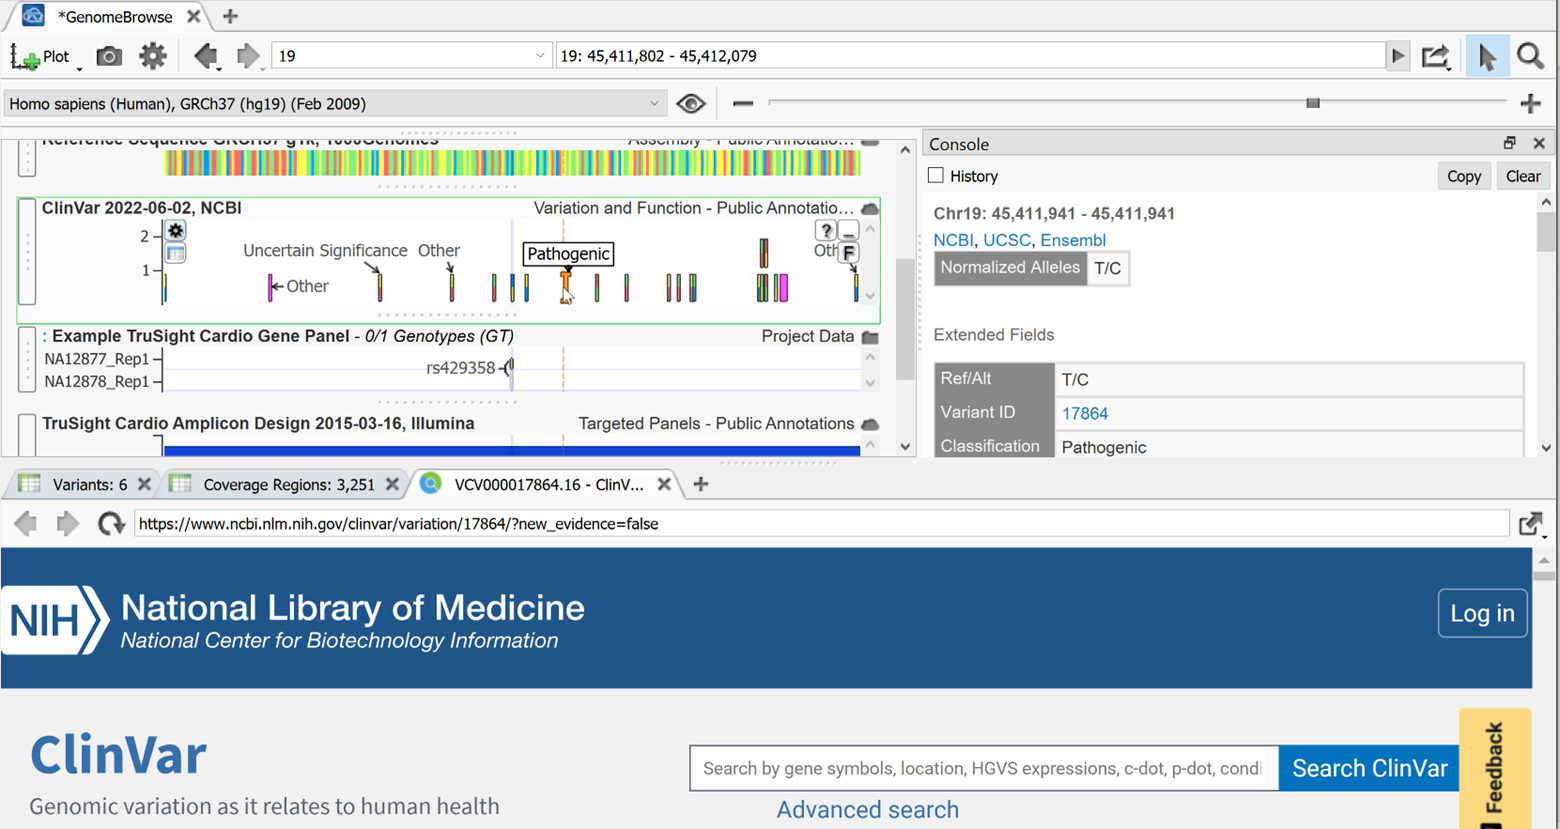Open the Variant ID 17864 link
The width and height of the screenshot is (1560, 829).
[x=1085, y=413]
